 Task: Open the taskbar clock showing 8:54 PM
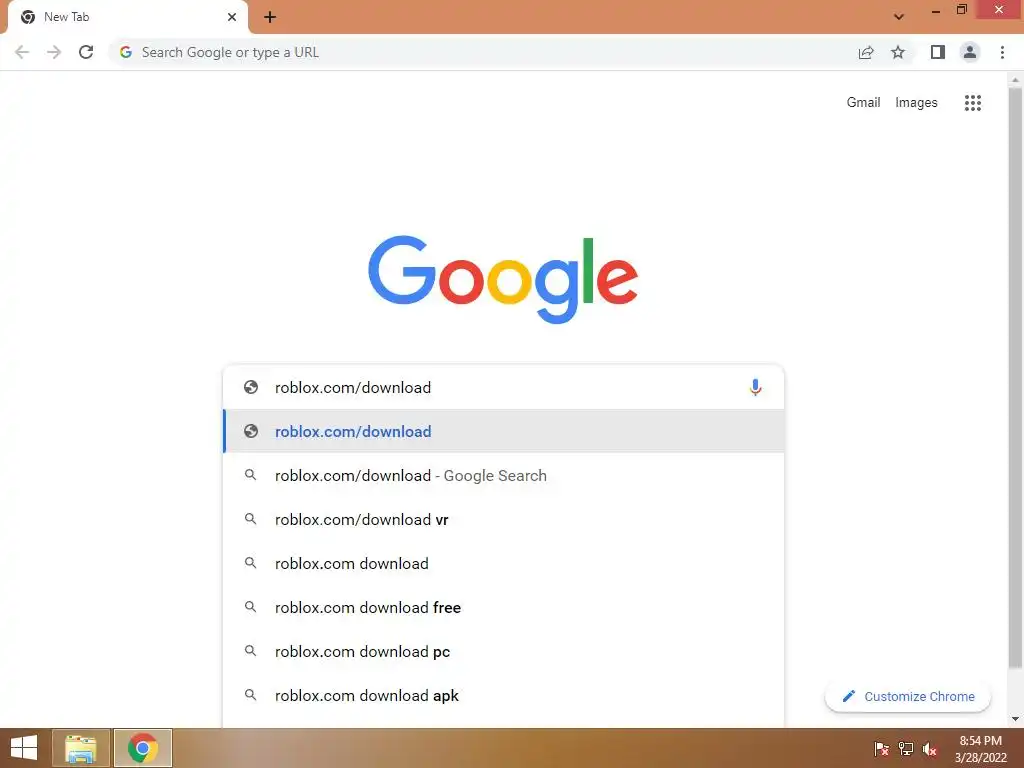980,749
